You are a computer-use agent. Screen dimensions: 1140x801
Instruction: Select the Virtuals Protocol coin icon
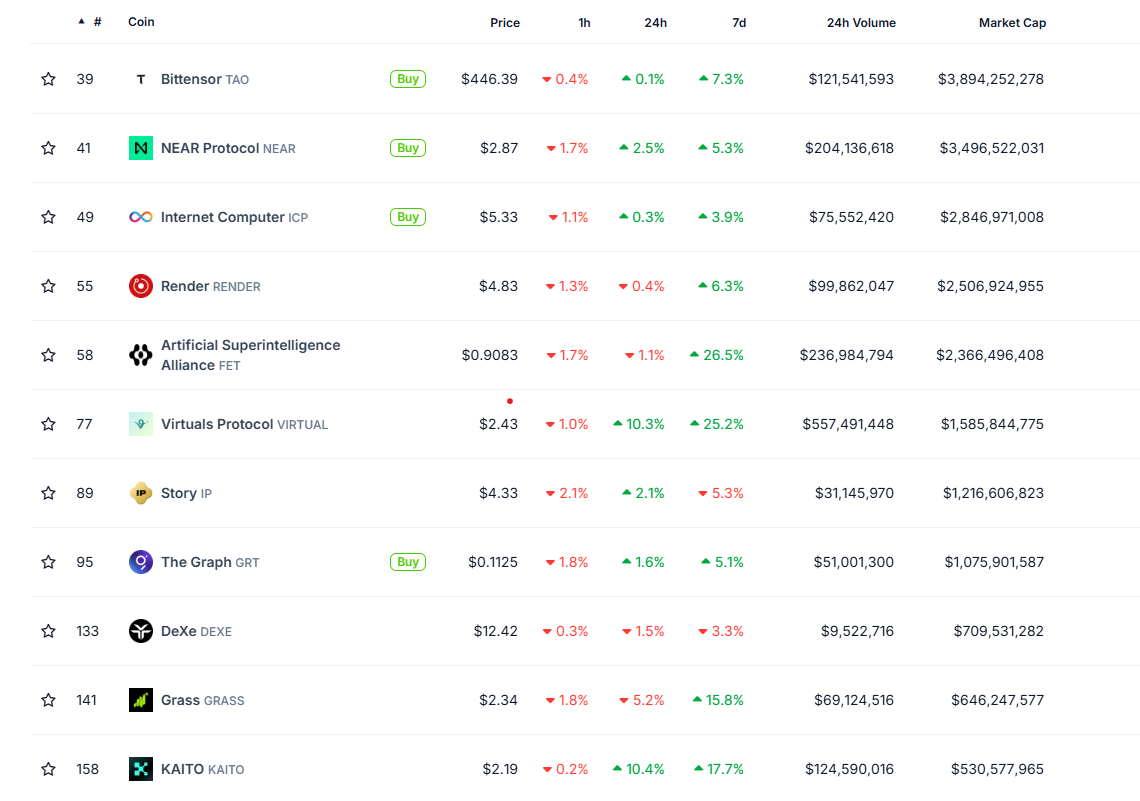point(140,424)
